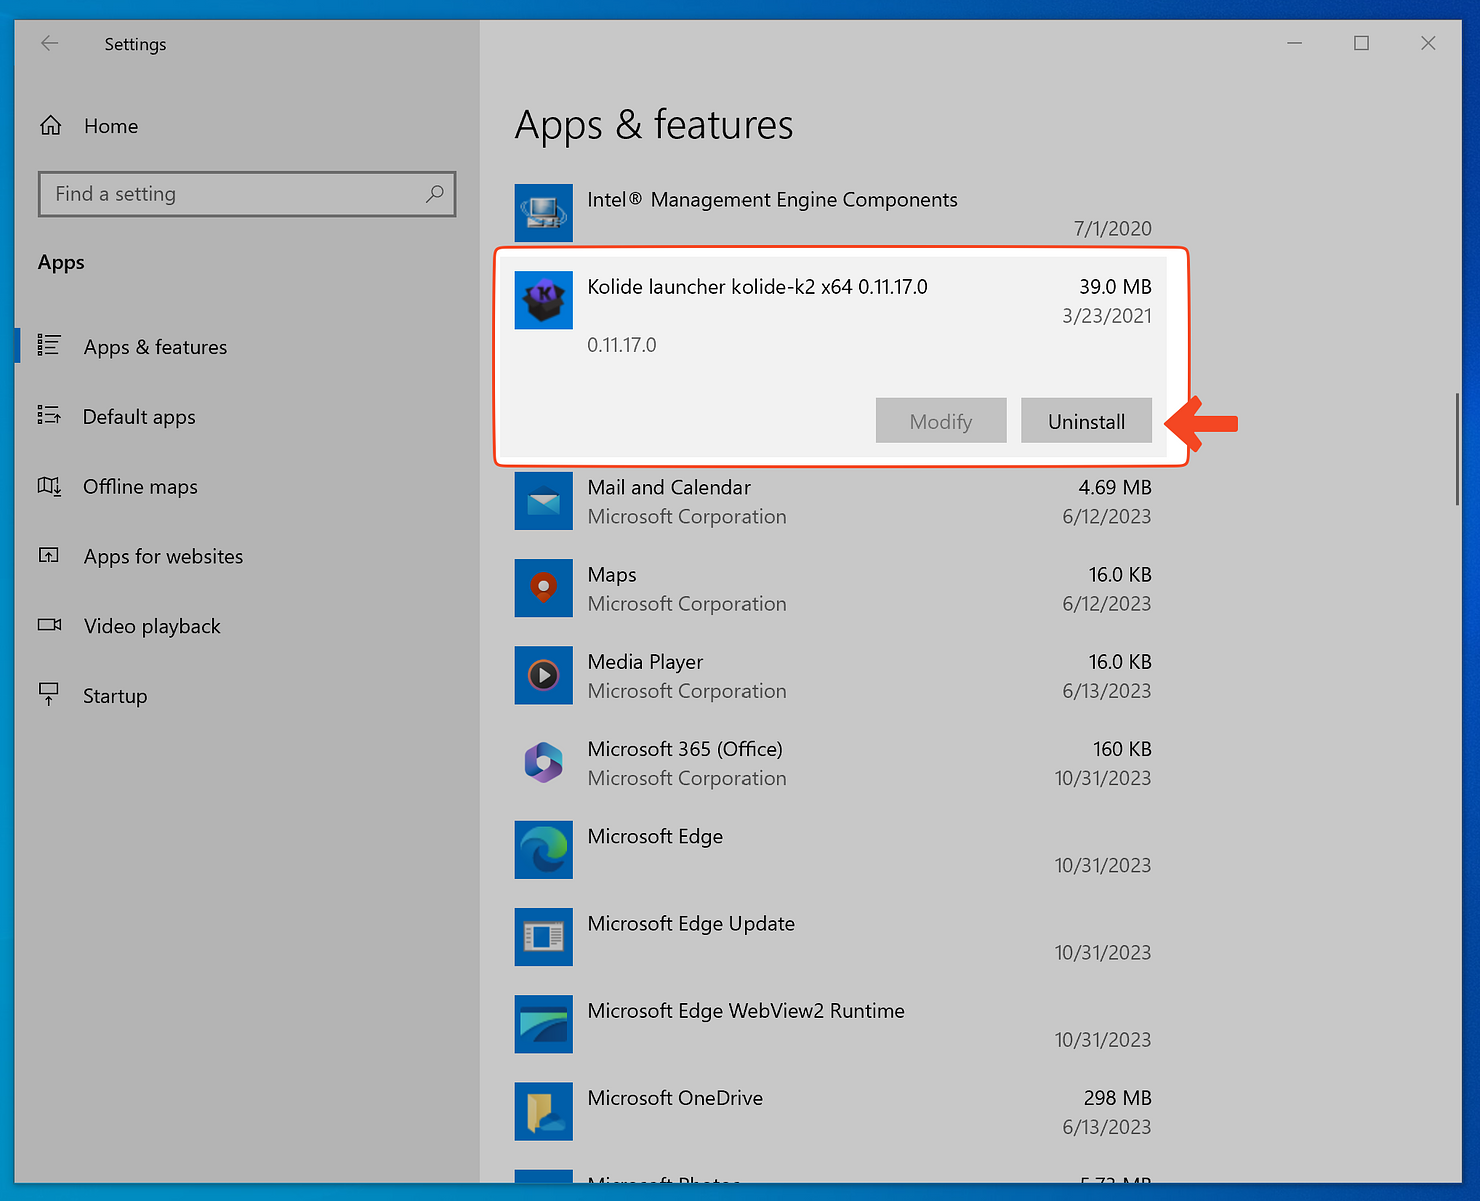Uninstall the Kolide launcher
This screenshot has width=1480, height=1201.
pyautogui.click(x=1086, y=421)
